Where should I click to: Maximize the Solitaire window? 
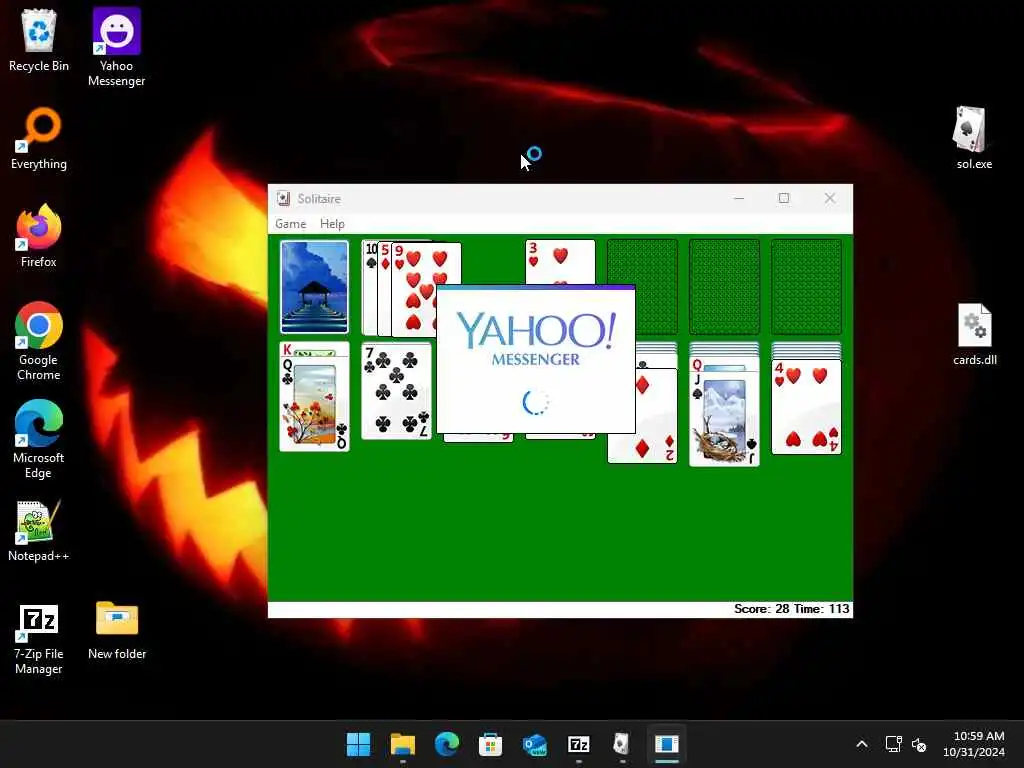(784, 199)
